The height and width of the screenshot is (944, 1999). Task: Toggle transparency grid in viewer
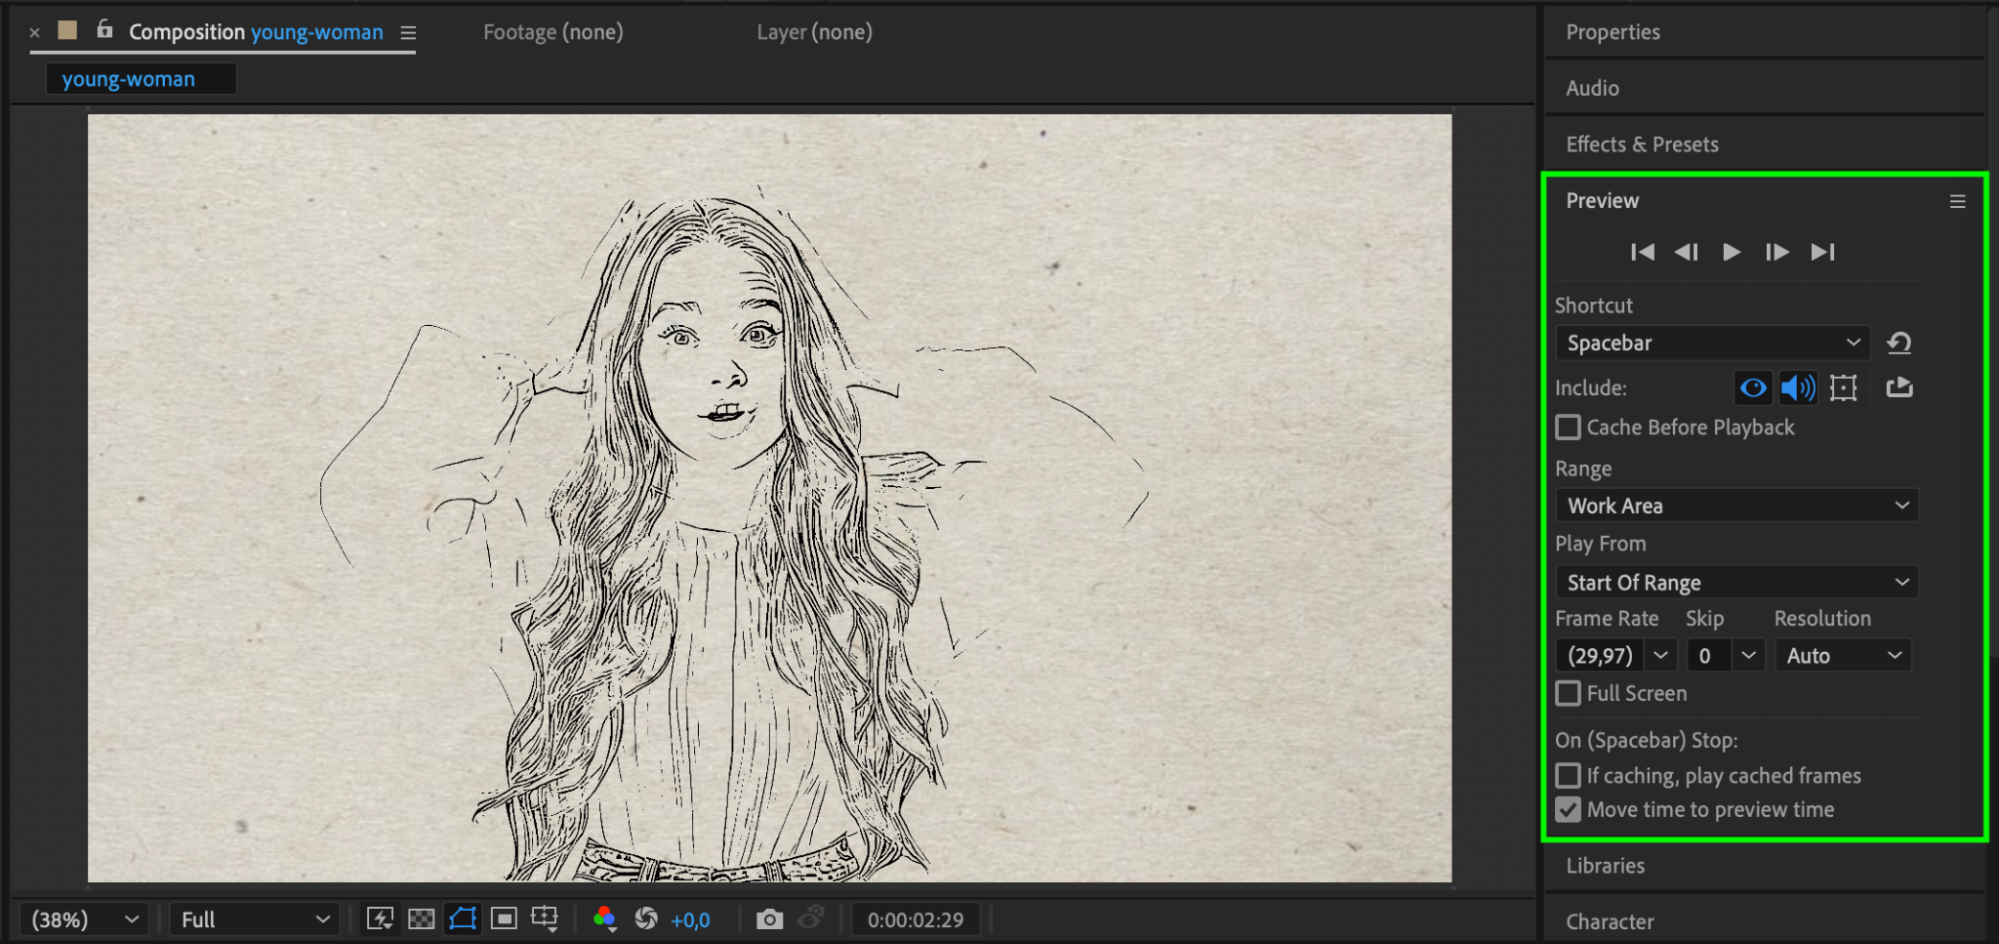[422, 919]
